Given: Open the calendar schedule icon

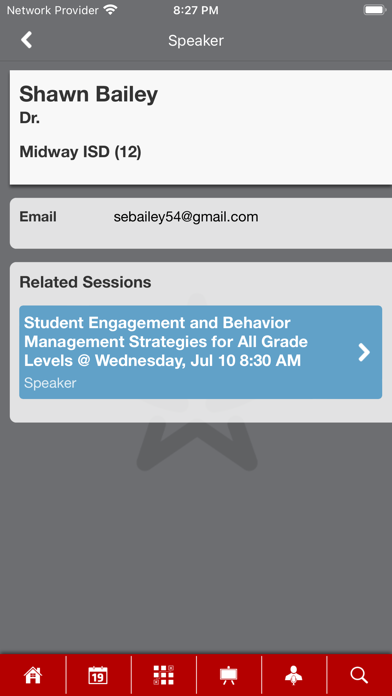Looking at the screenshot, I should click(x=98, y=675).
